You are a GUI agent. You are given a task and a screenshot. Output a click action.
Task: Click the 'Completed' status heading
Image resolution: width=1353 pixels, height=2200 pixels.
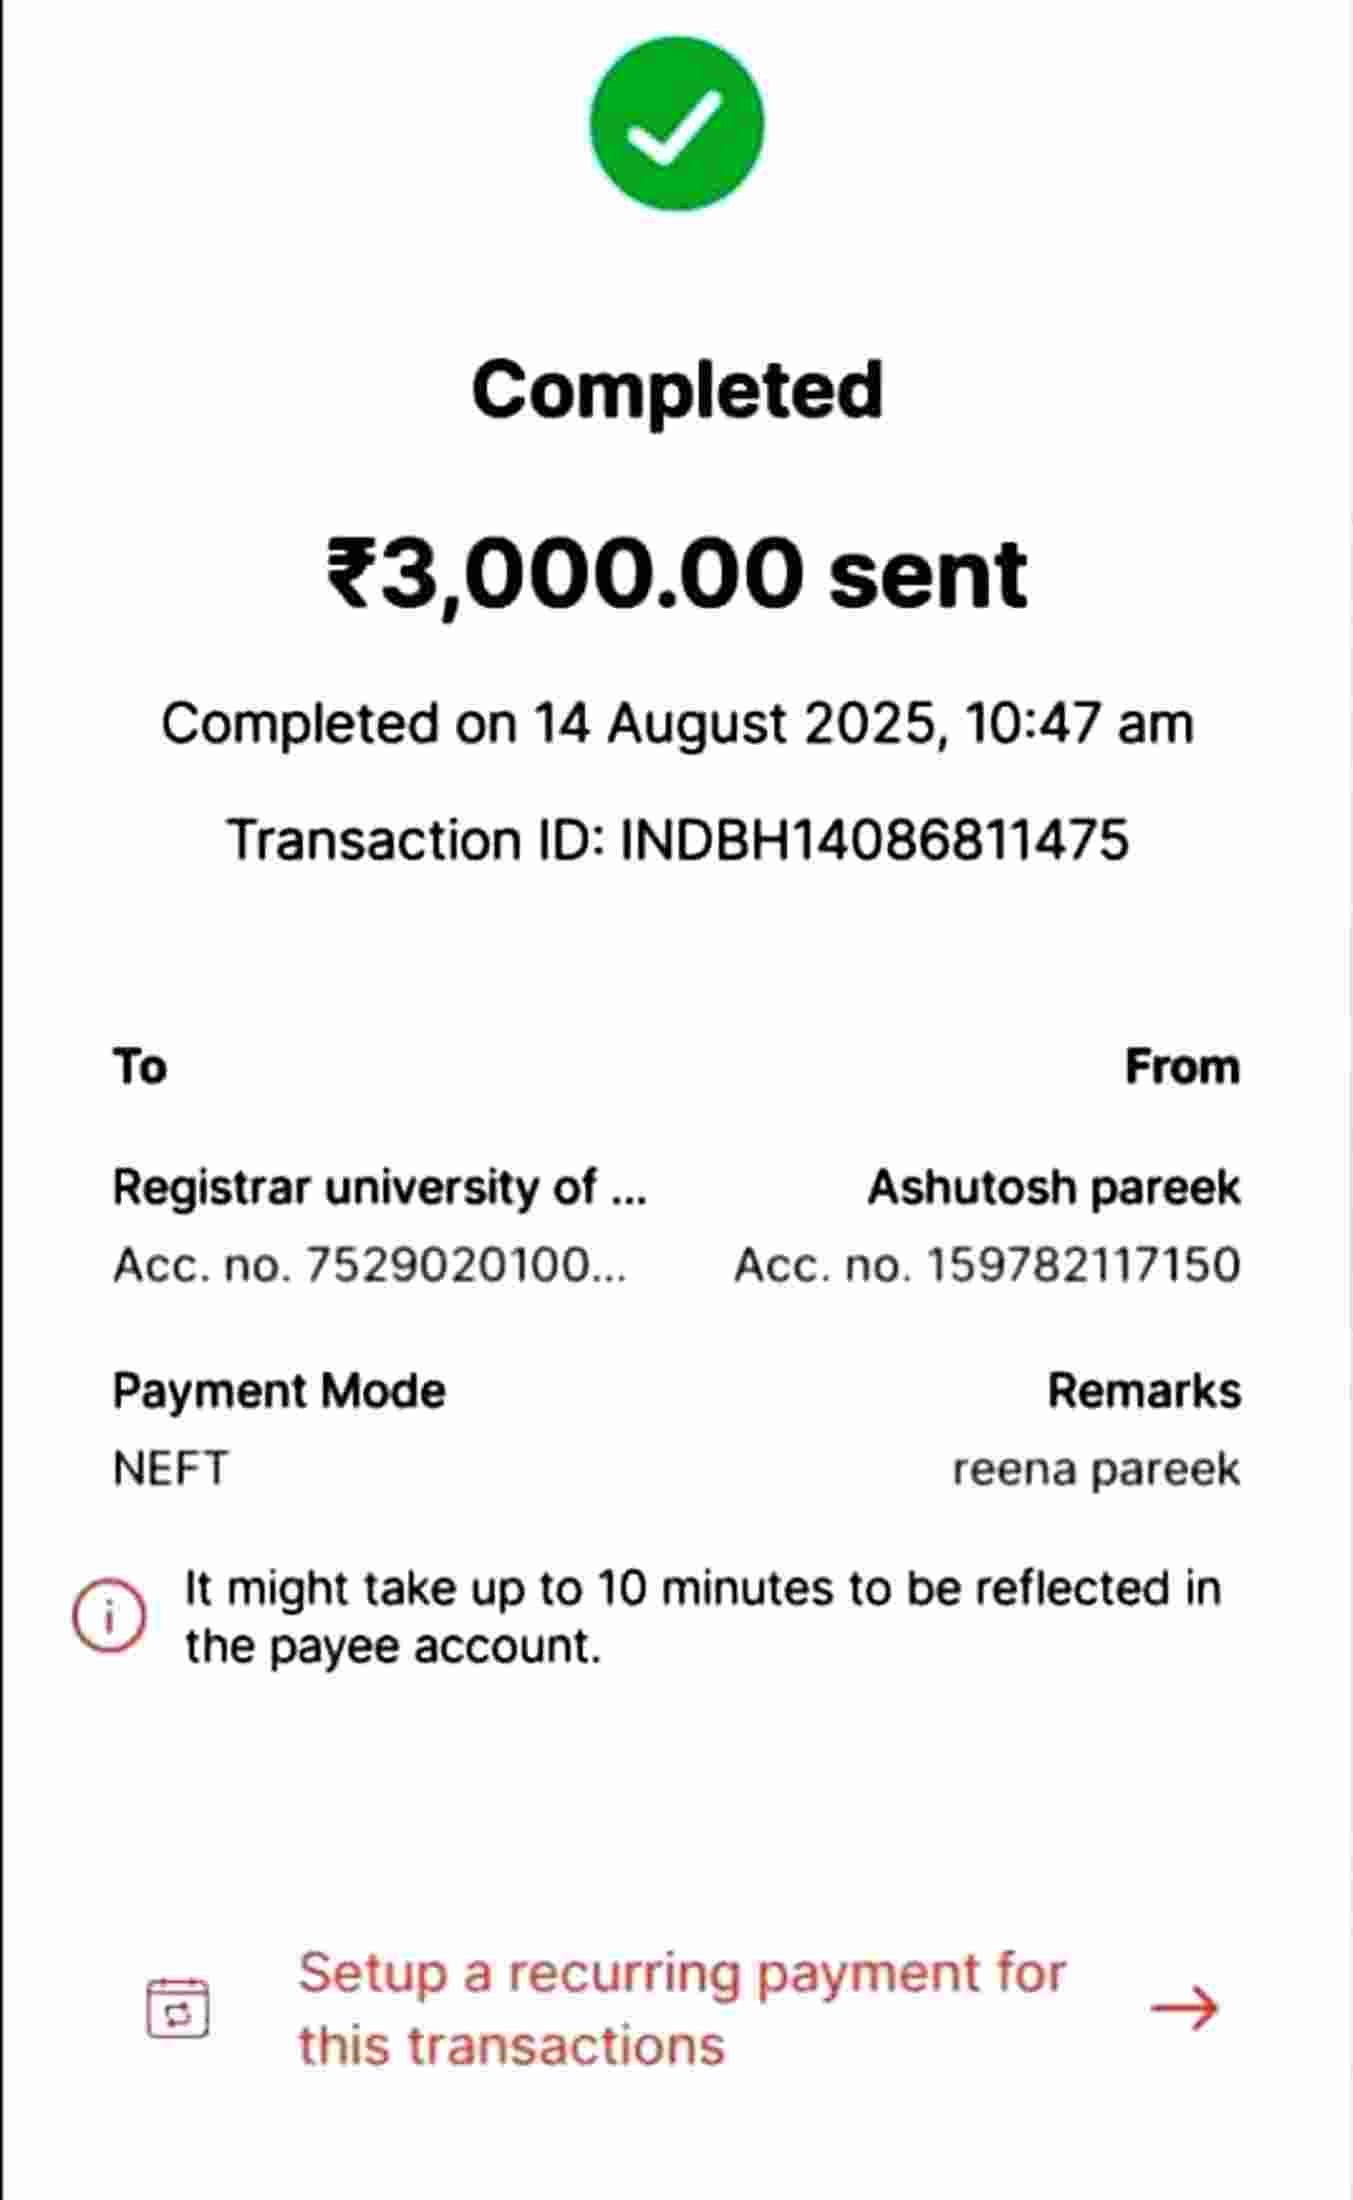click(x=677, y=389)
